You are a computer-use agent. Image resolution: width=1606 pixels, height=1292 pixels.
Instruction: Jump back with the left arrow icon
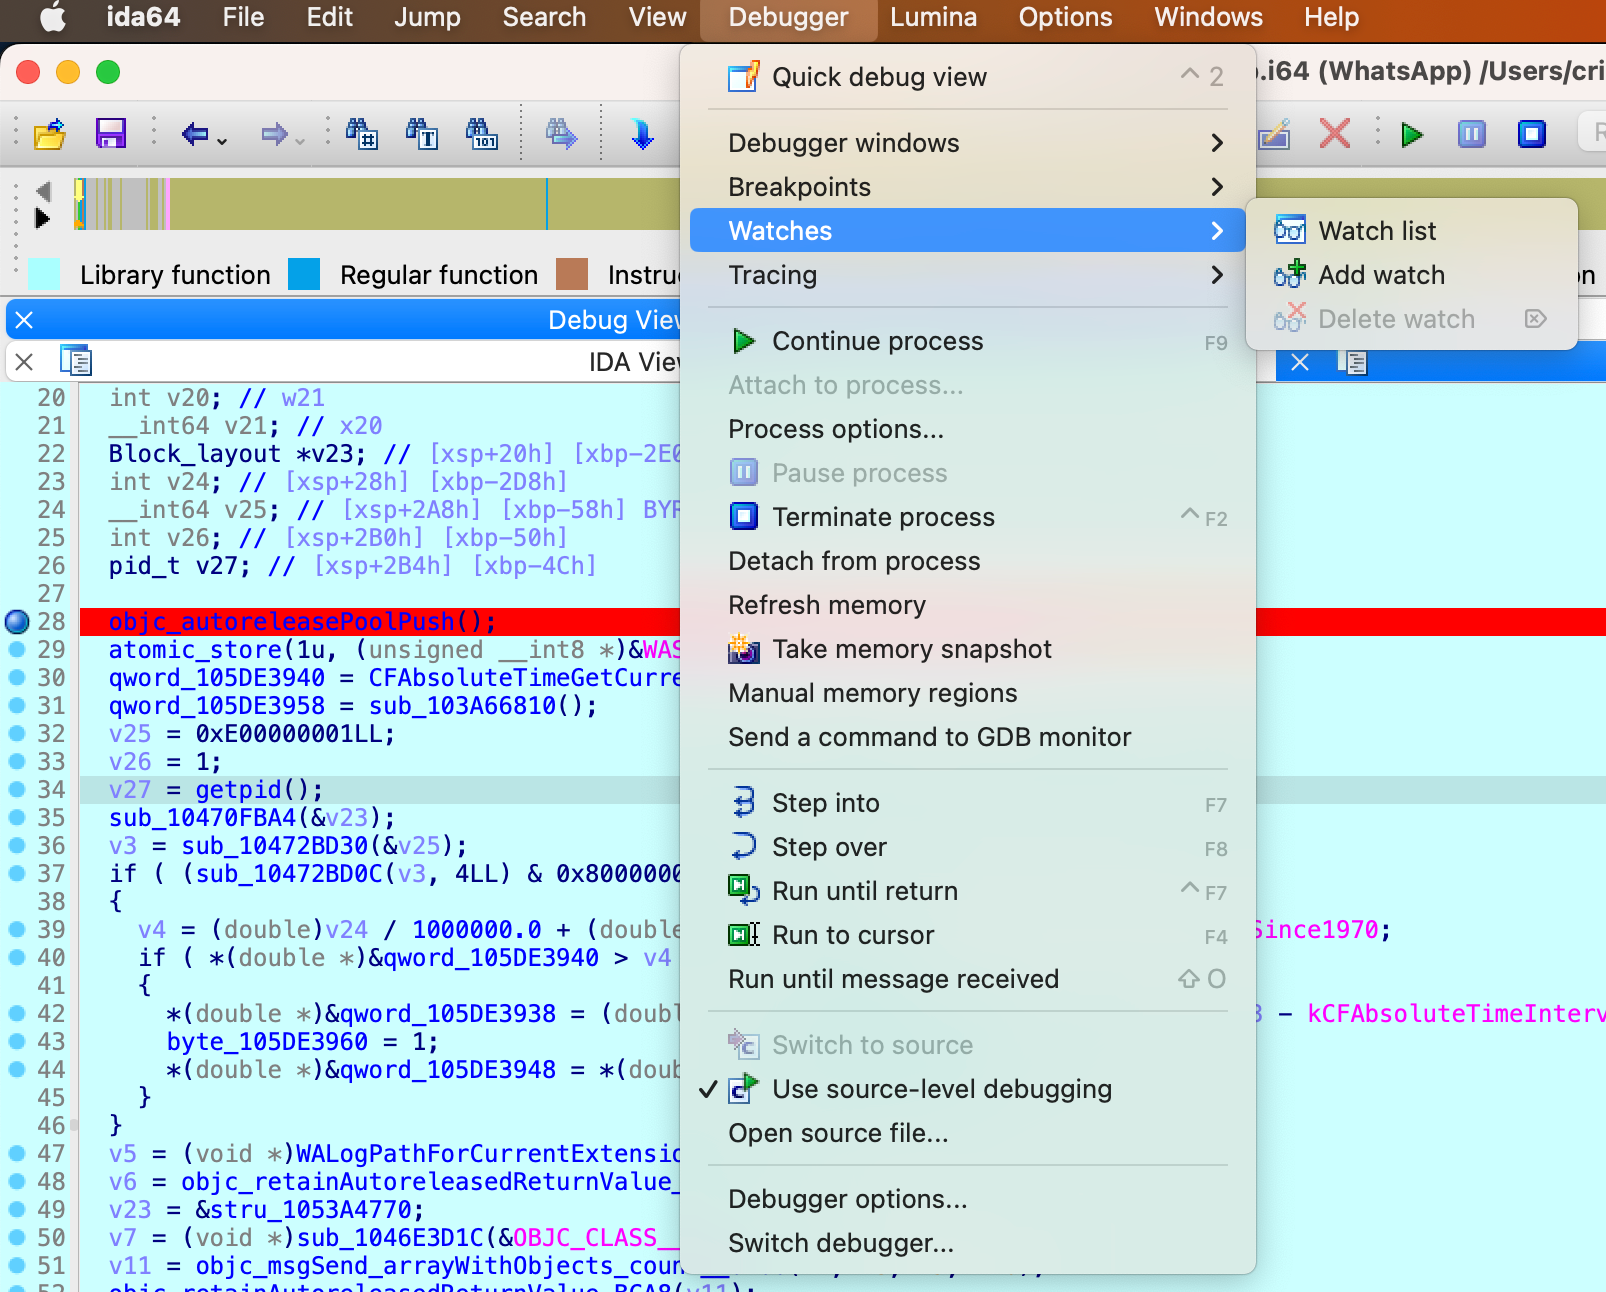click(195, 134)
